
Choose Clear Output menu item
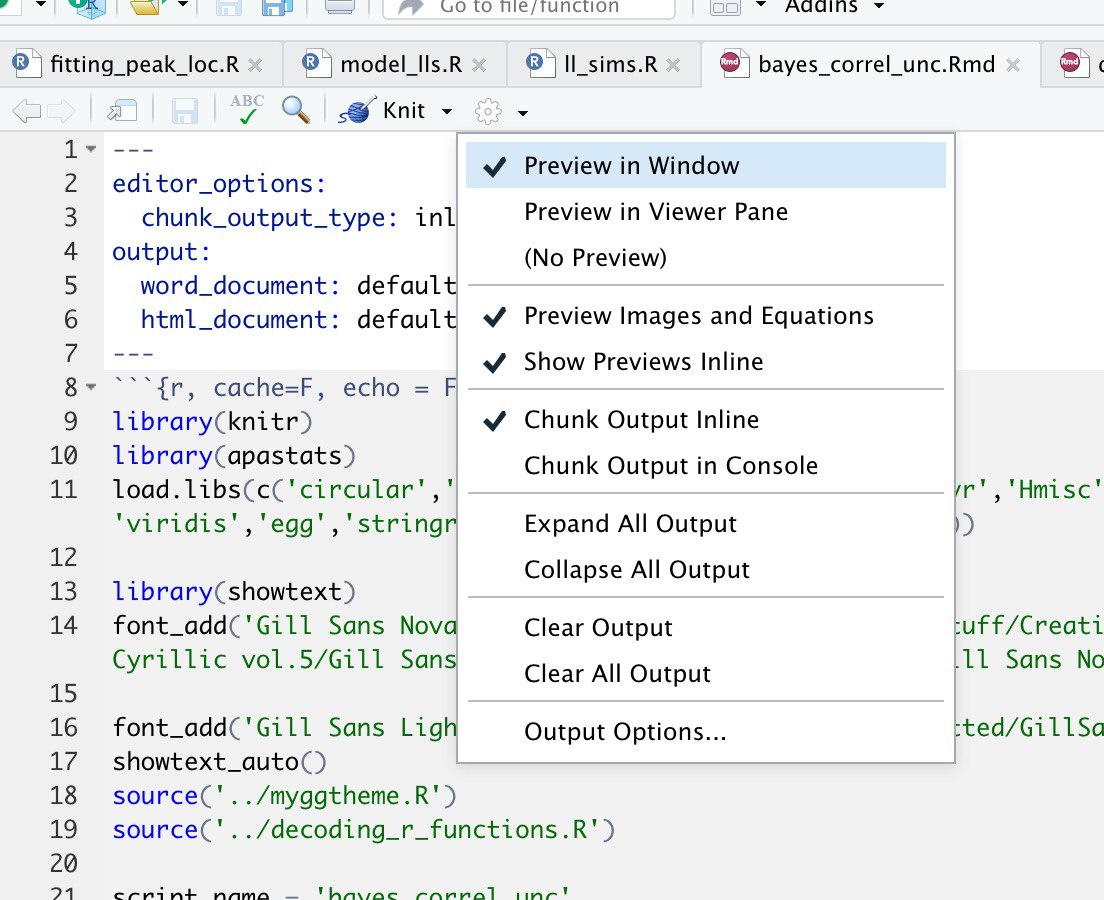coord(705,627)
